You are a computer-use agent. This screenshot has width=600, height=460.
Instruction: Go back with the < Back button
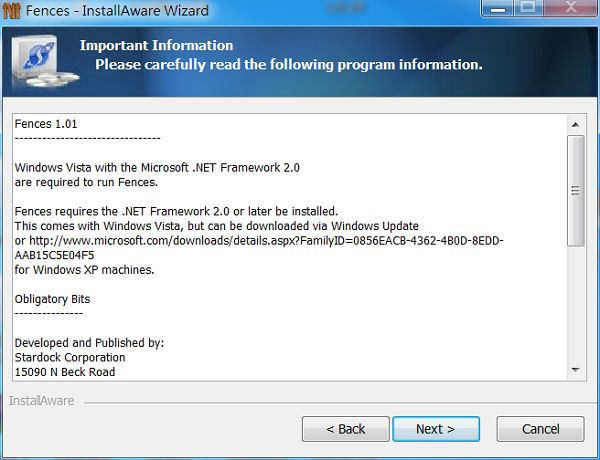coord(346,429)
